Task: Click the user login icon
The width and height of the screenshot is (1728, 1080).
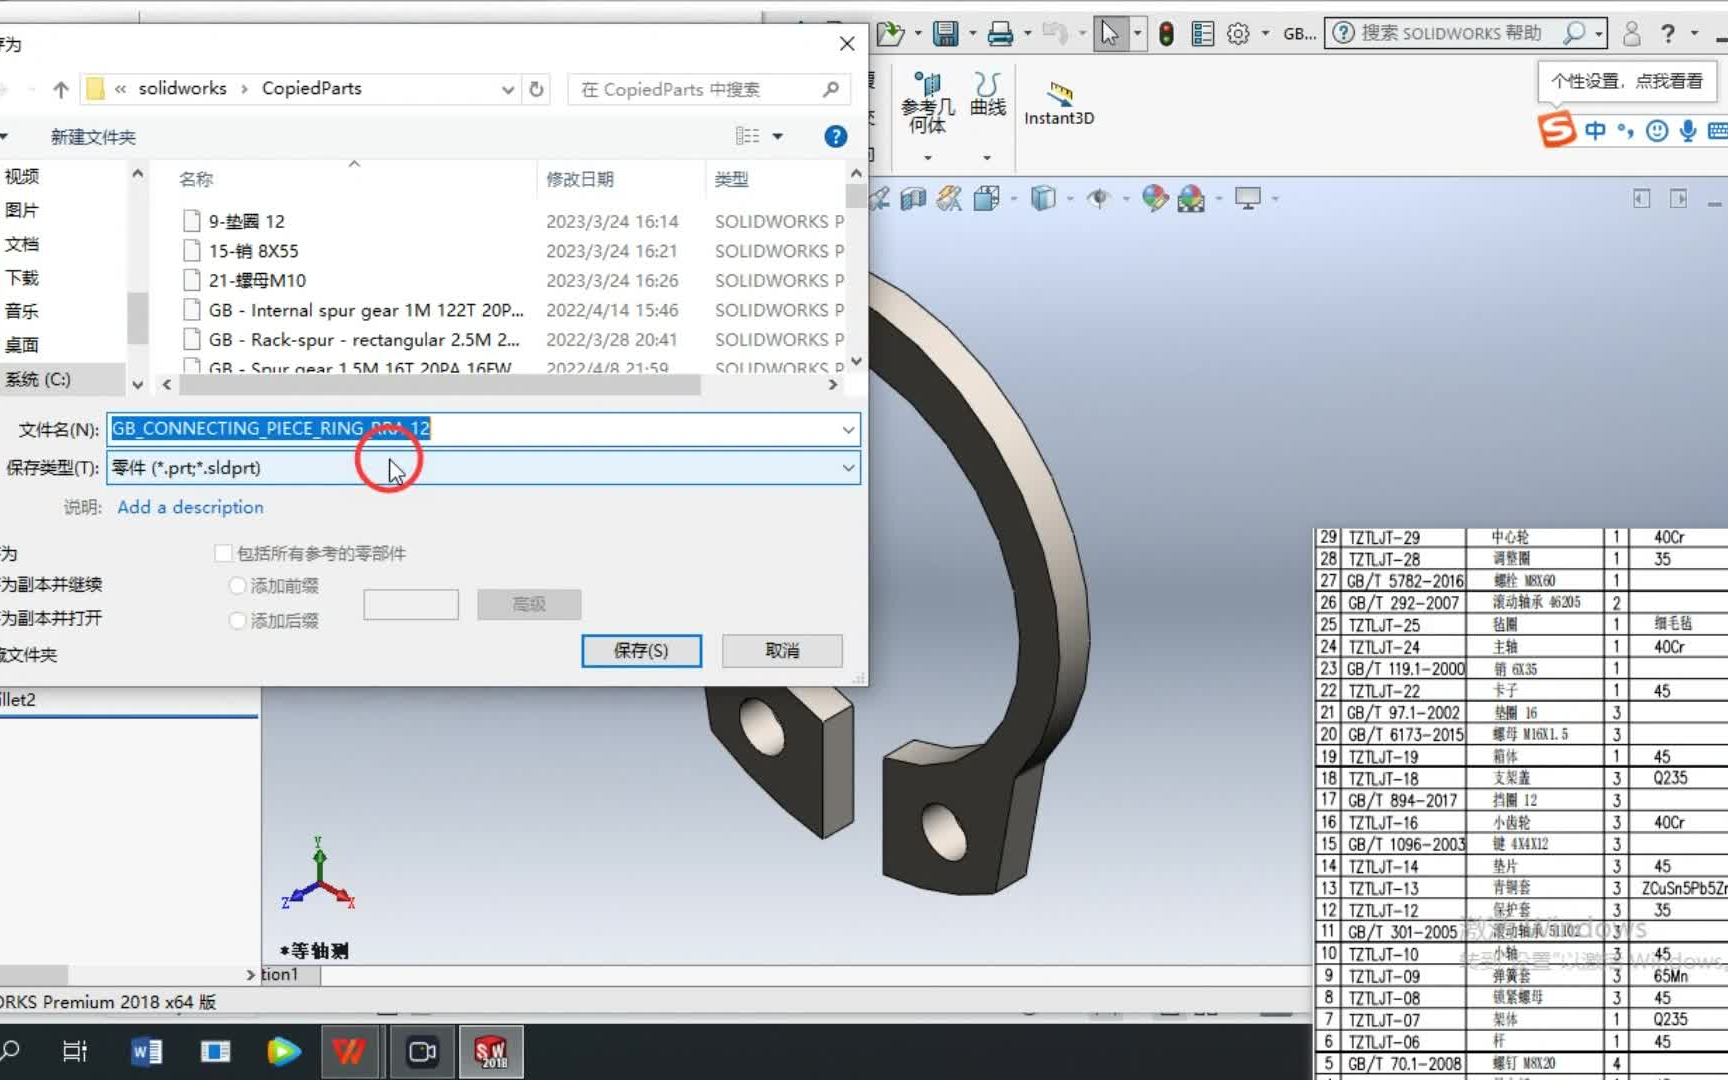Action: pyautogui.click(x=1632, y=33)
